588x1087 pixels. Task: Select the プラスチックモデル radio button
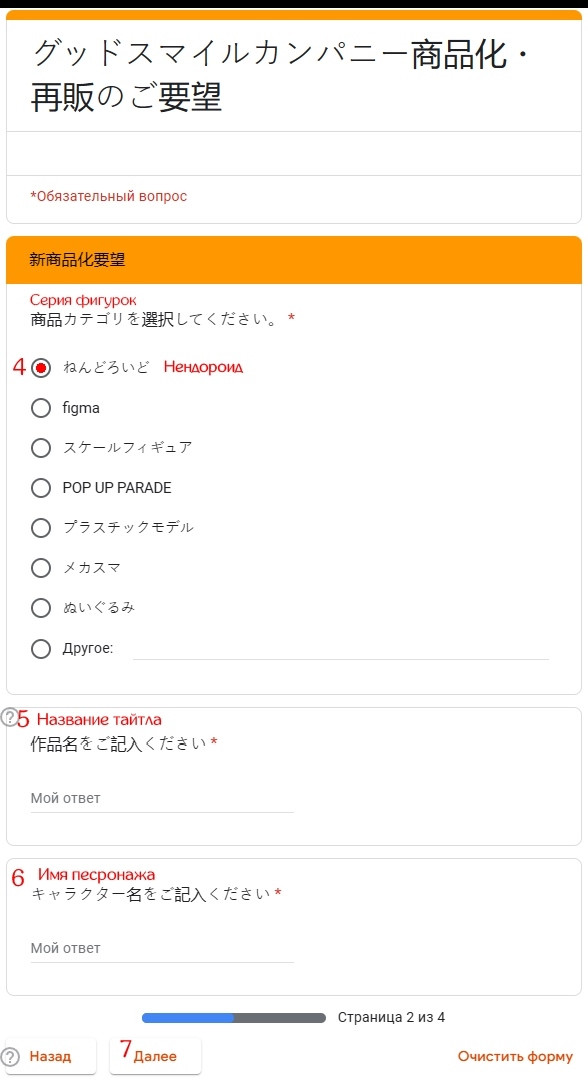(x=41, y=528)
